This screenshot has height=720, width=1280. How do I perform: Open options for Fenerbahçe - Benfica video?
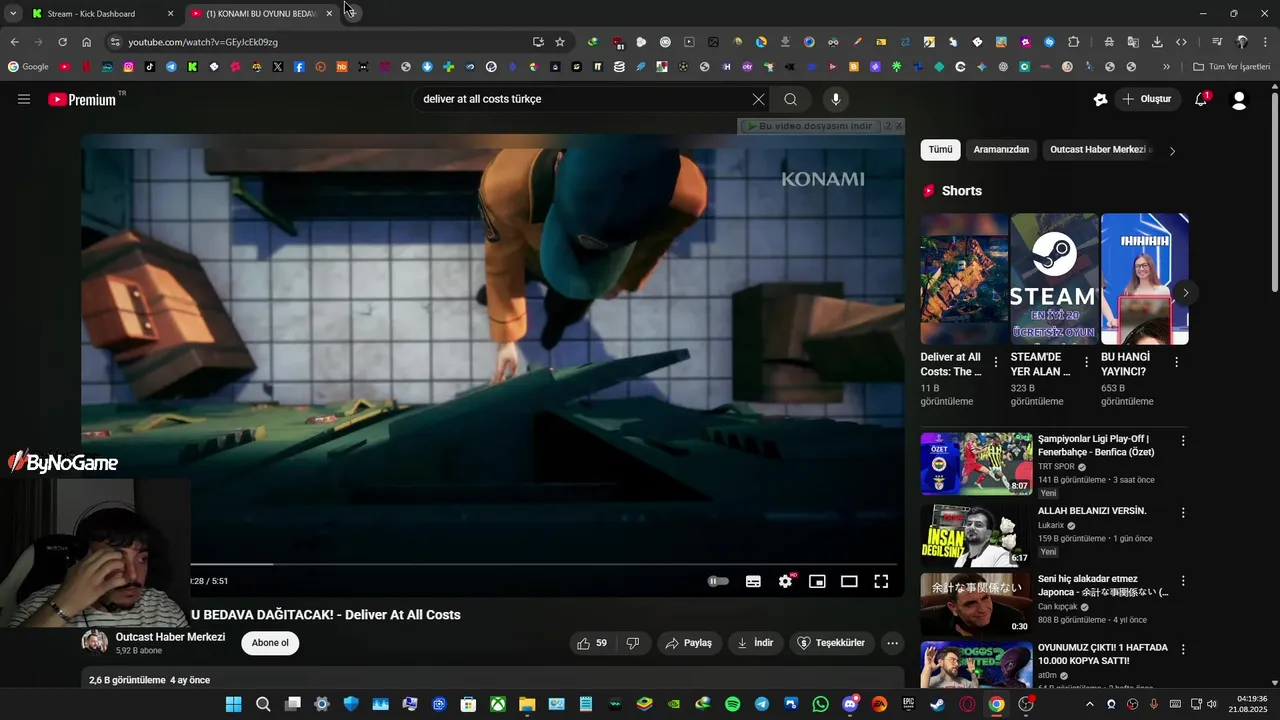click(1183, 441)
